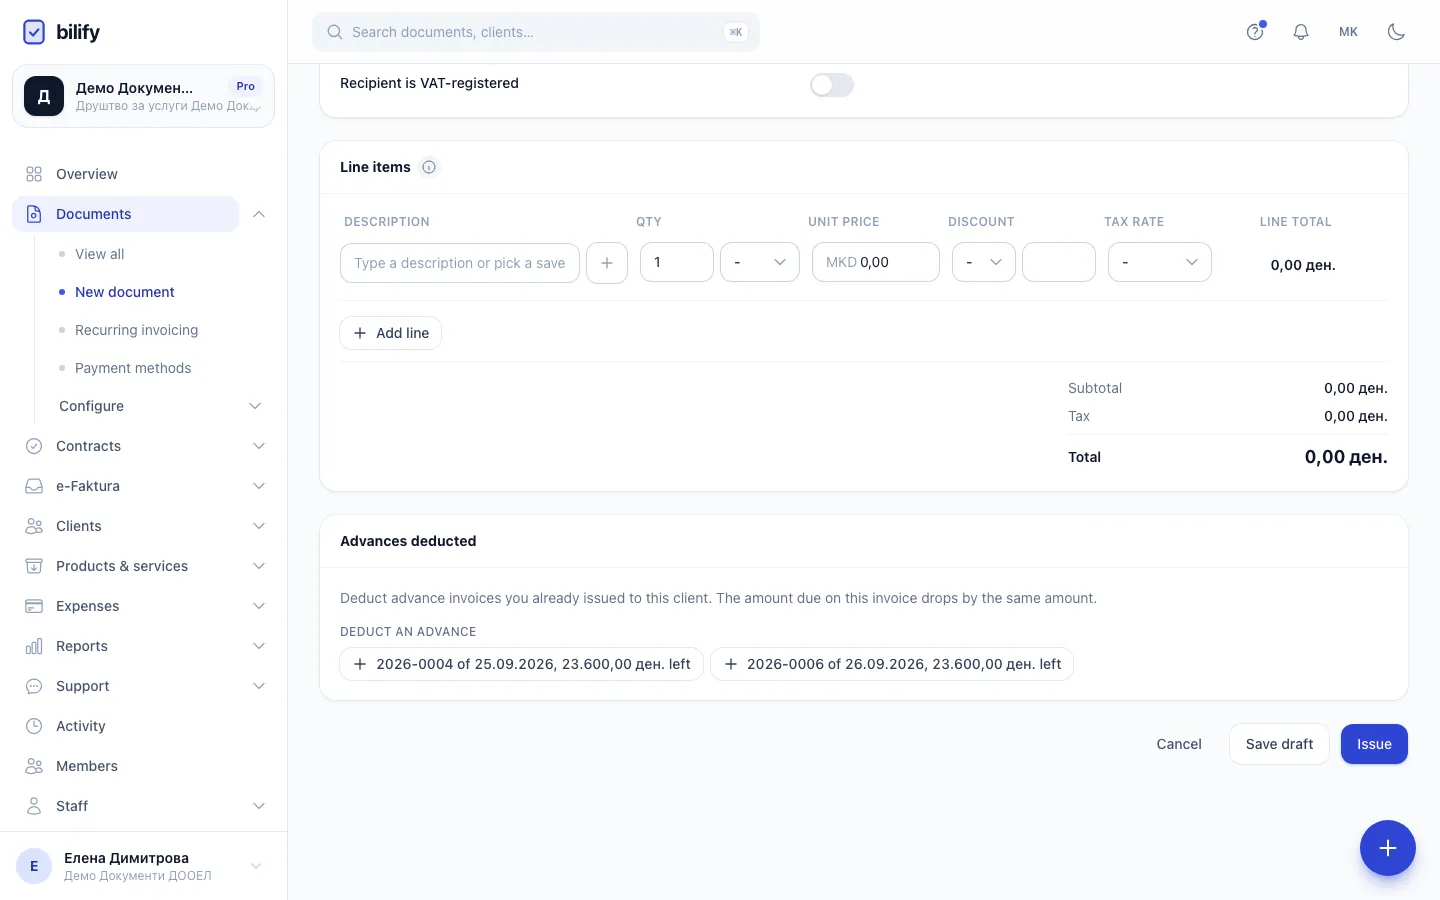This screenshot has width=1440, height=900.
Task: Click the line item description field
Action: point(460,263)
